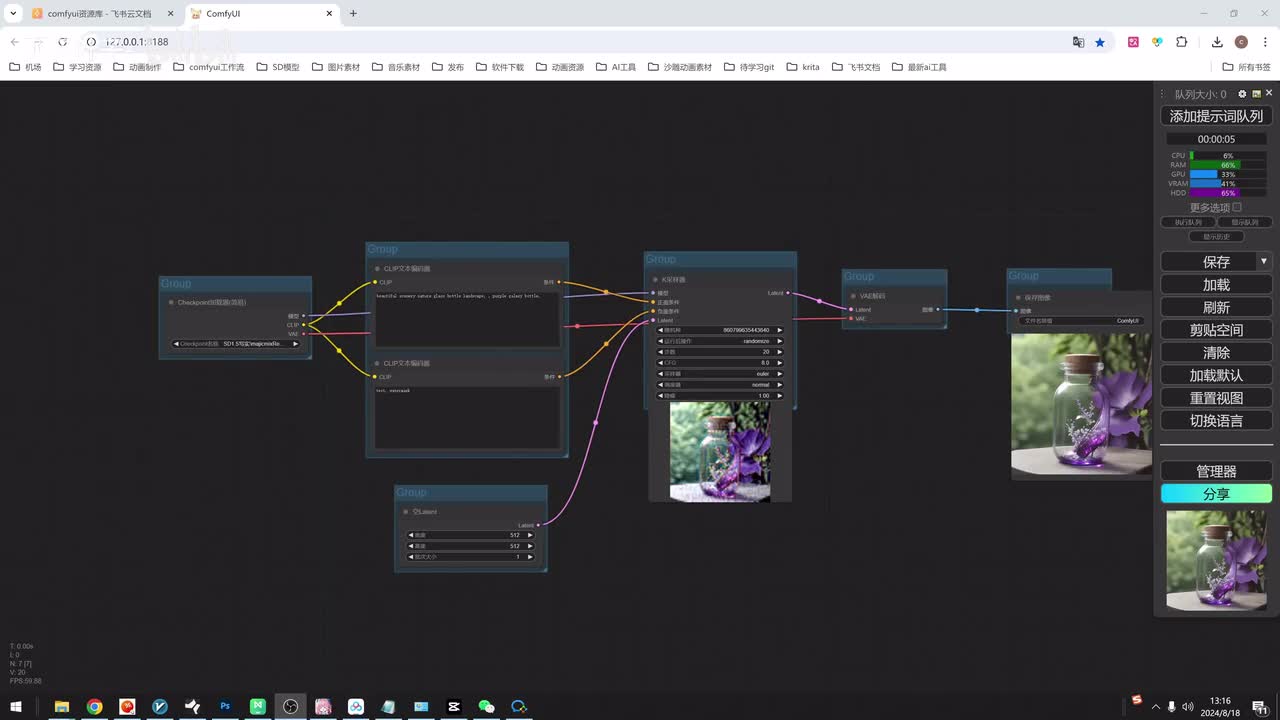This screenshot has height=720, width=1280.
Task: Decrease the CFG value of 8.0
Action: click(661, 363)
